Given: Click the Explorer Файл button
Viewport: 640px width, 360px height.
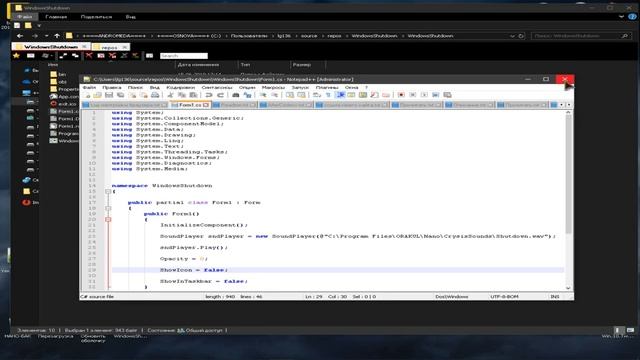Looking at the screenshot, I should [x=24, y=17].
